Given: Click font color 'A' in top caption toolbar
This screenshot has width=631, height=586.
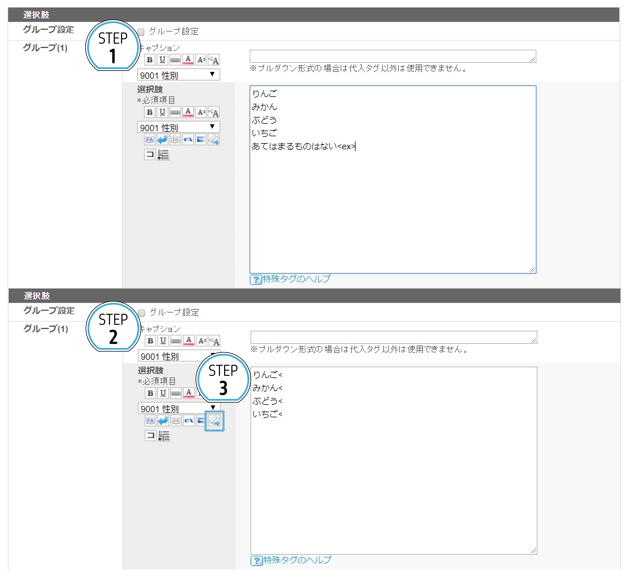Looking at the screenshot, I should (x=188, y=61).
